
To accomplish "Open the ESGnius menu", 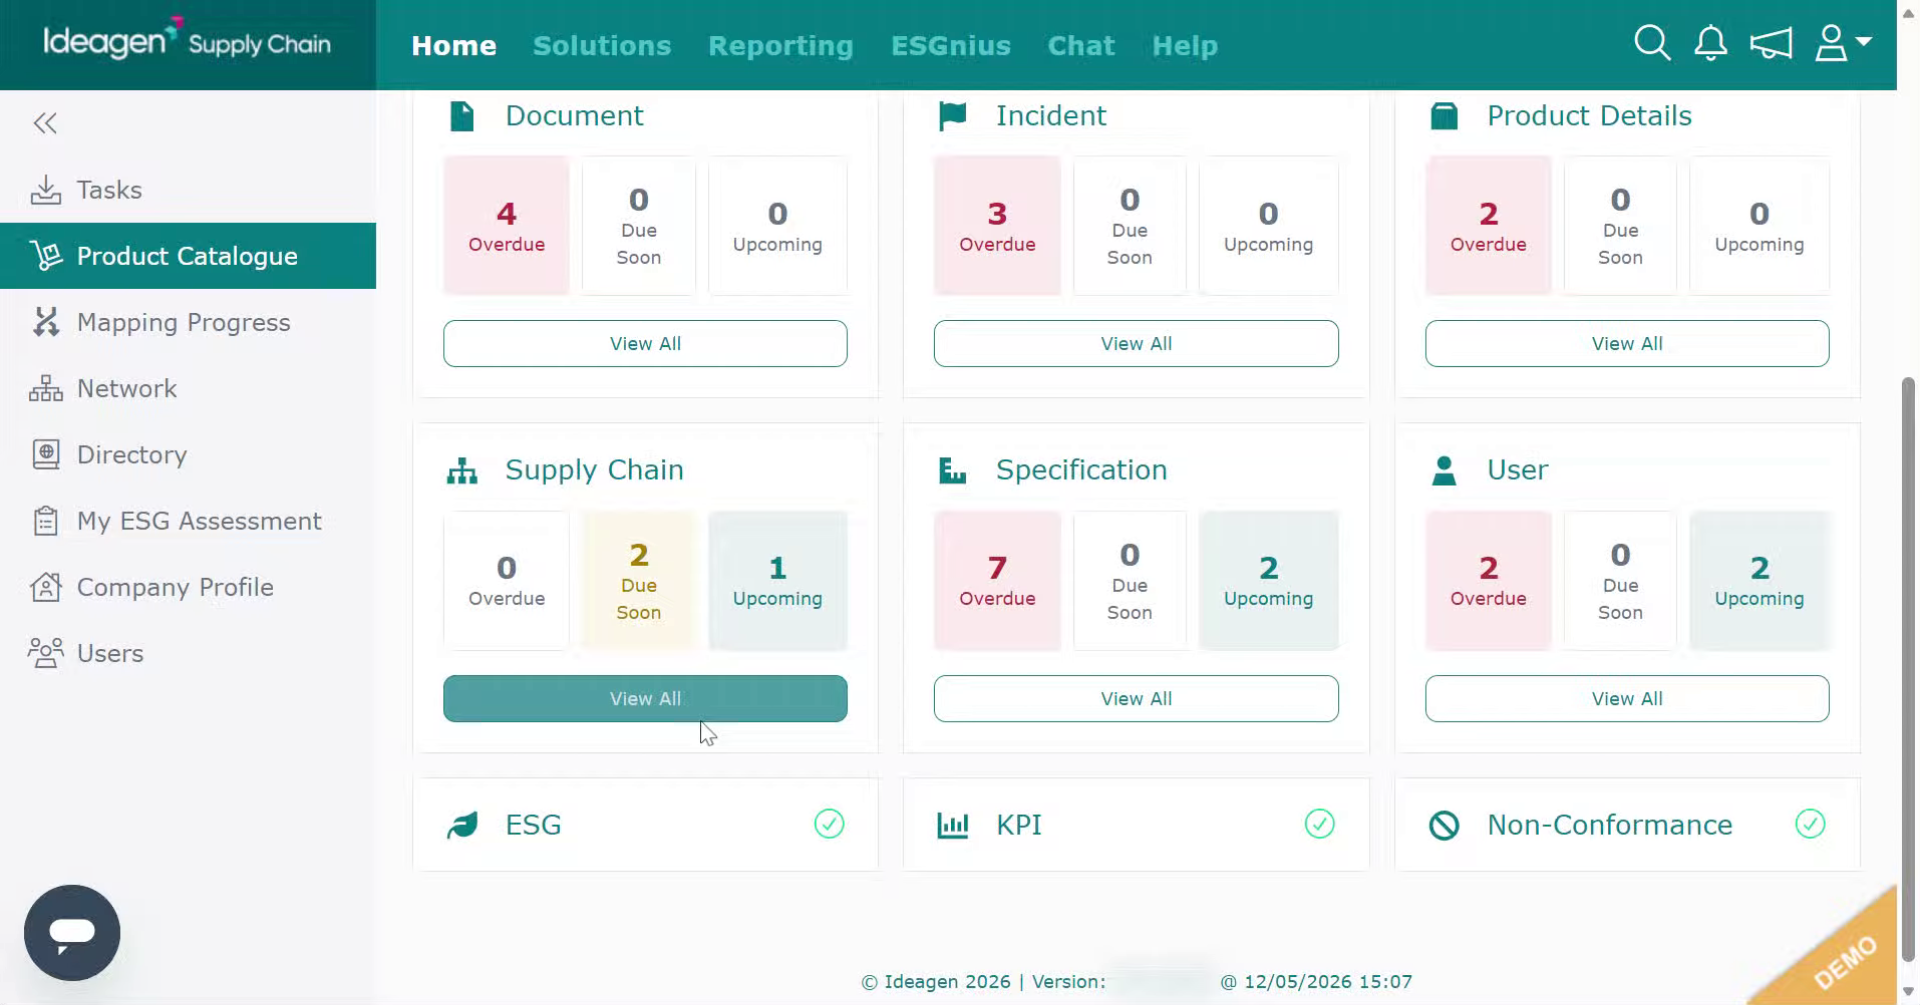I will point(951,46).
